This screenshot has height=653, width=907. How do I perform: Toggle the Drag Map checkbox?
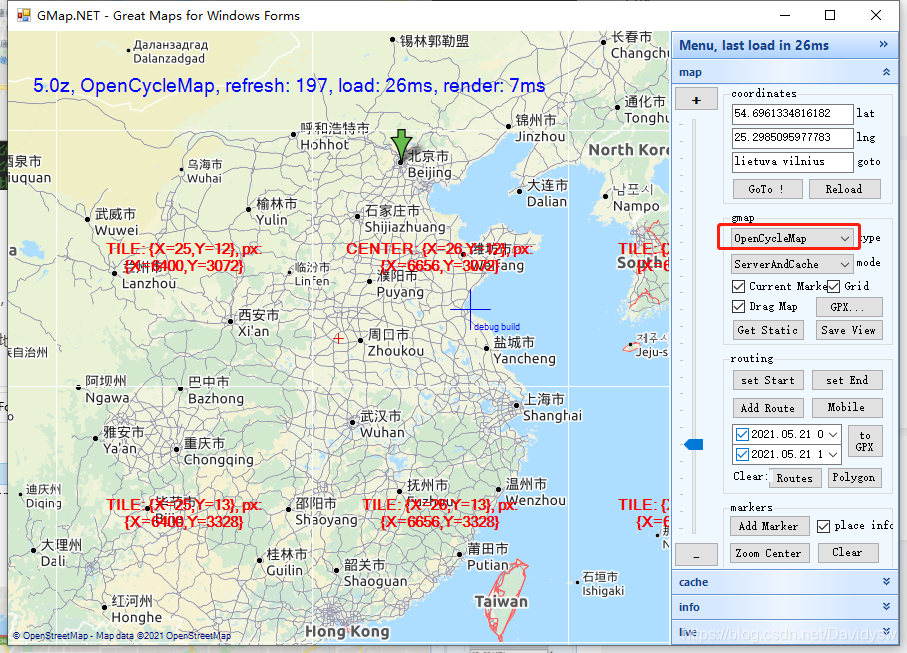click(738, 307)
